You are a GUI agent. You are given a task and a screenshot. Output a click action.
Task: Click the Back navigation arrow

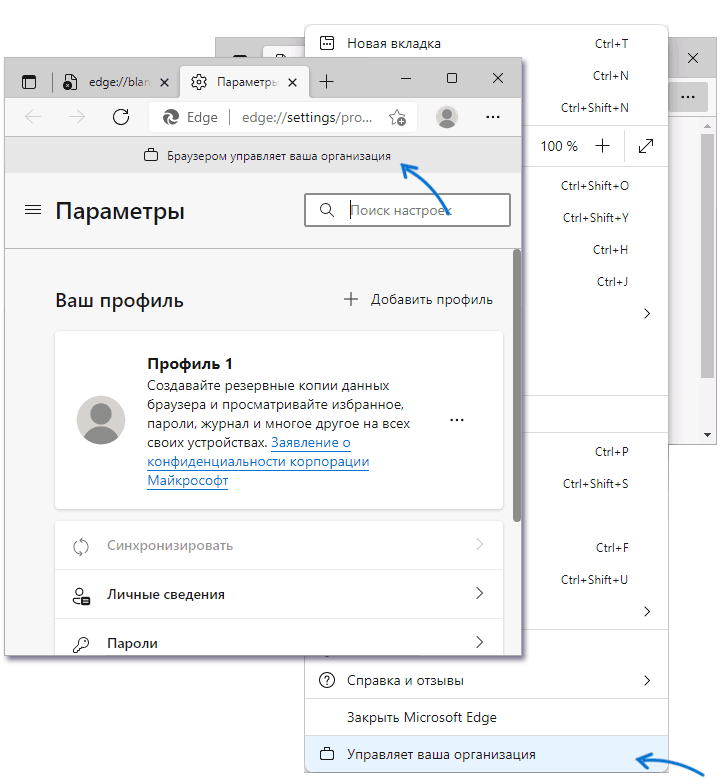coord(33,117)
